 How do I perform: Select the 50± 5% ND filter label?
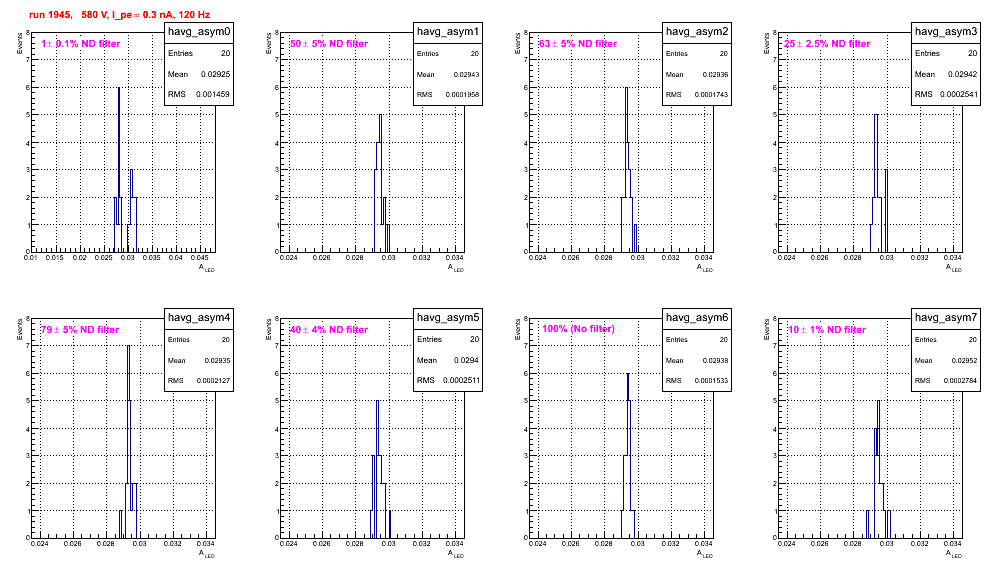(x=329, y=44)
